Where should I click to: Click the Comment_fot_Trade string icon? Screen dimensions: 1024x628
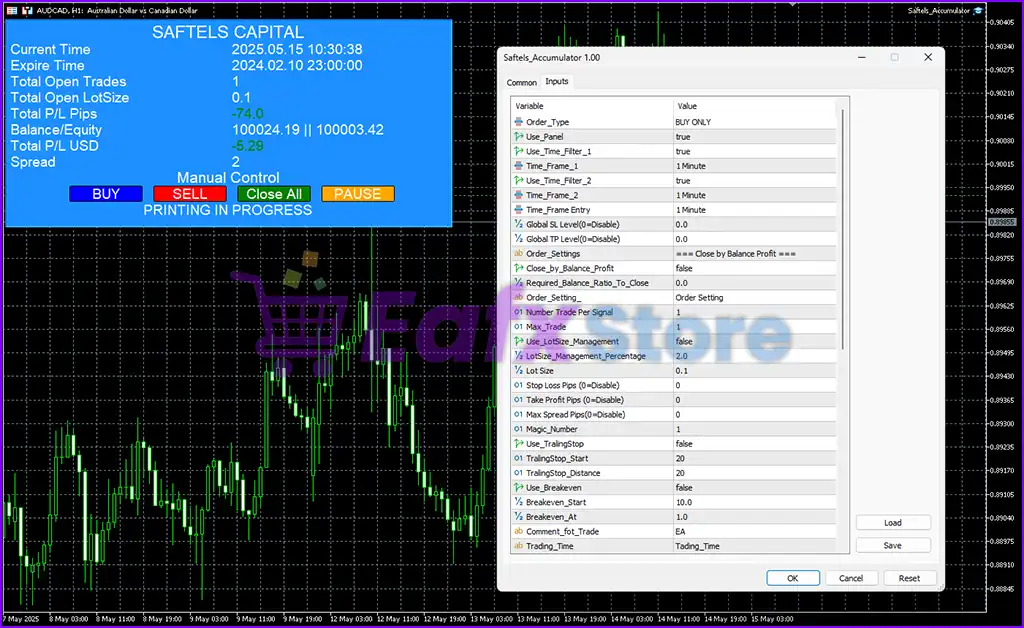tap(519, 531)
